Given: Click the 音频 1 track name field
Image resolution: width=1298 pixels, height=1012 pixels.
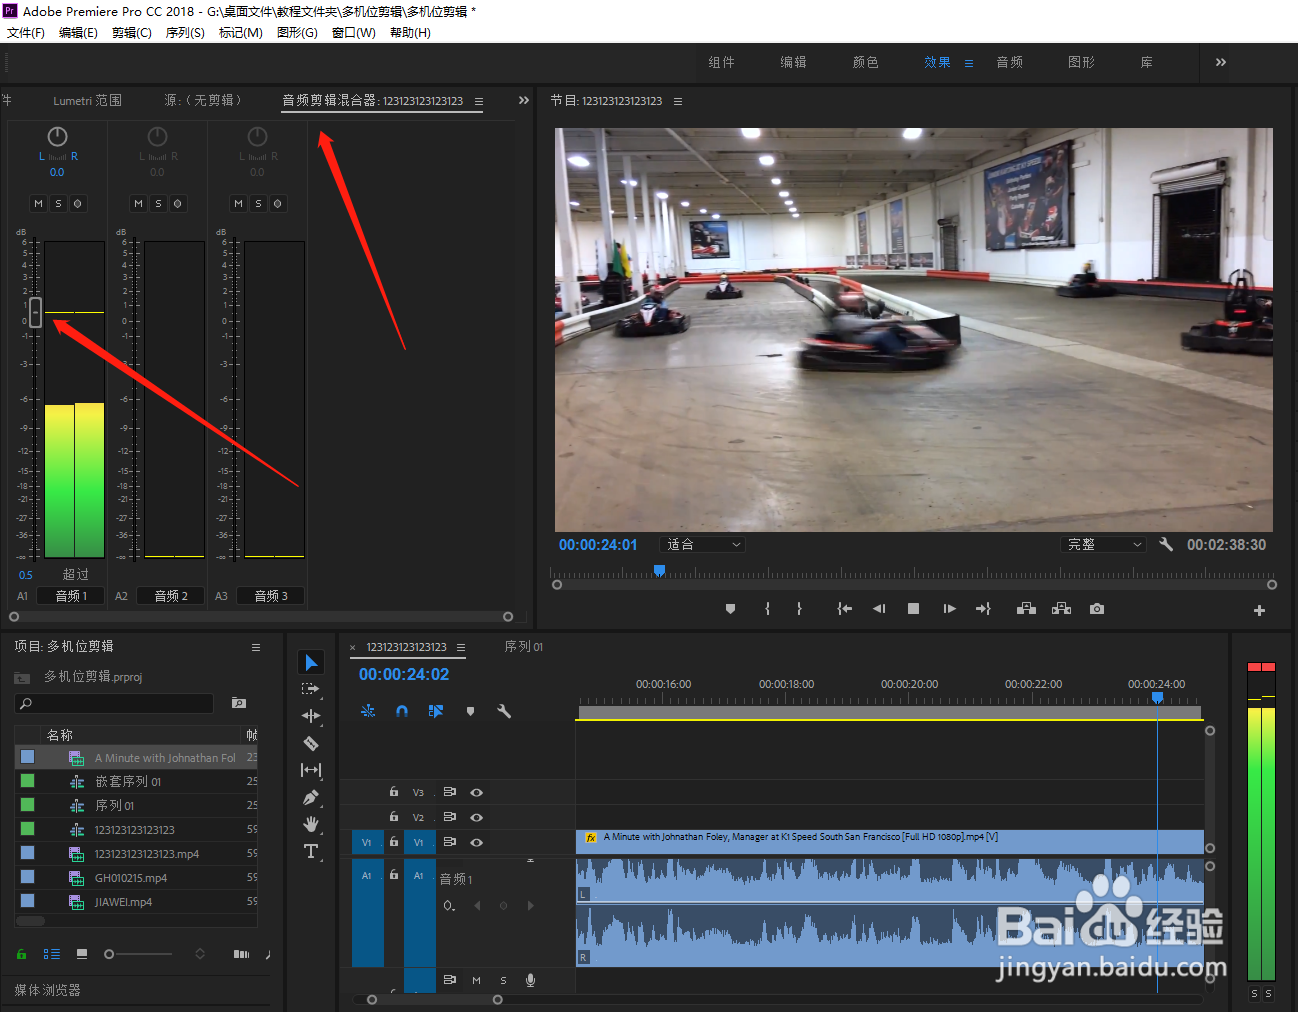Looking at the screenshot, I should 71,596.
